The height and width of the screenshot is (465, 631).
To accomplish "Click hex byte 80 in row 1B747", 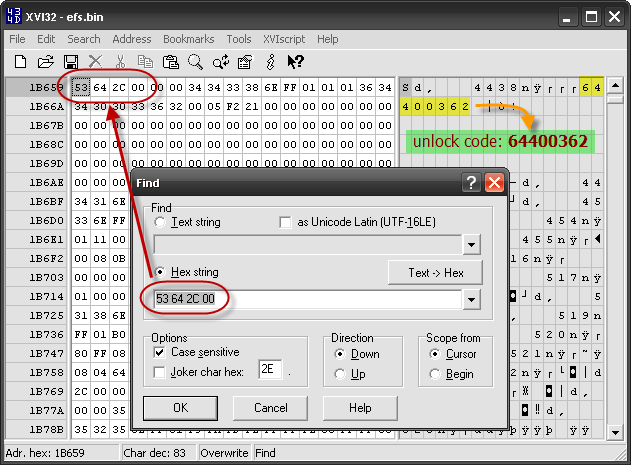I will pyautogui.click(x=81, y=353).
